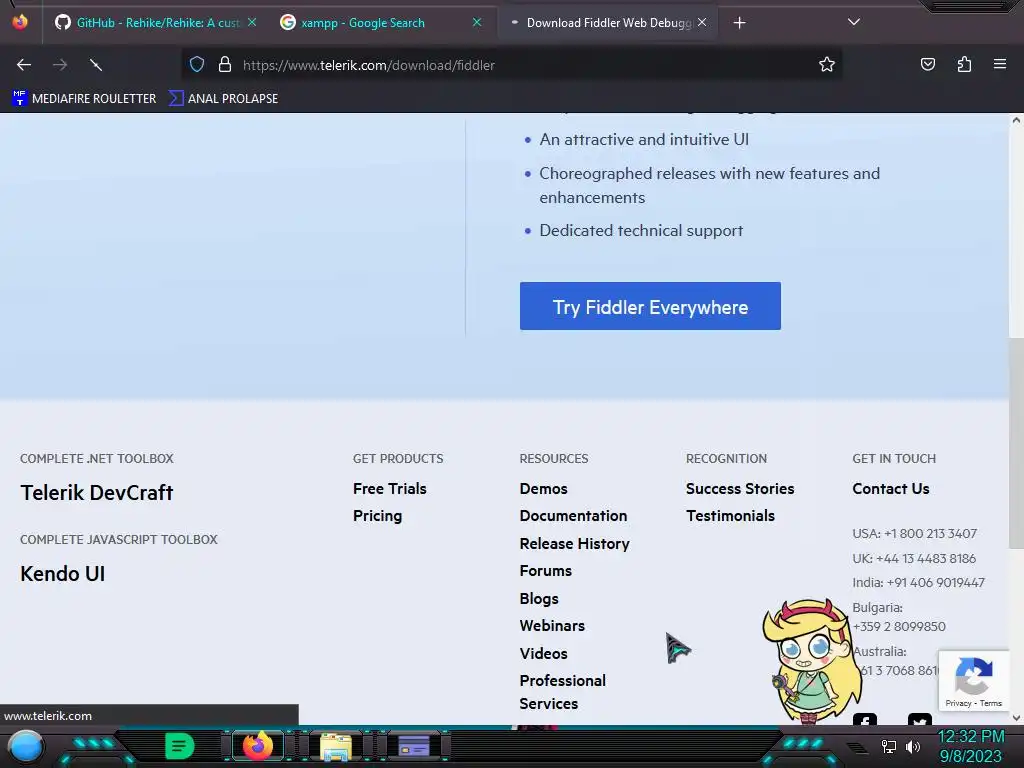This screenshot has width=1024, height=768.
Task: Open File Explorer from taskbar
Action: [x=336, y=747]
